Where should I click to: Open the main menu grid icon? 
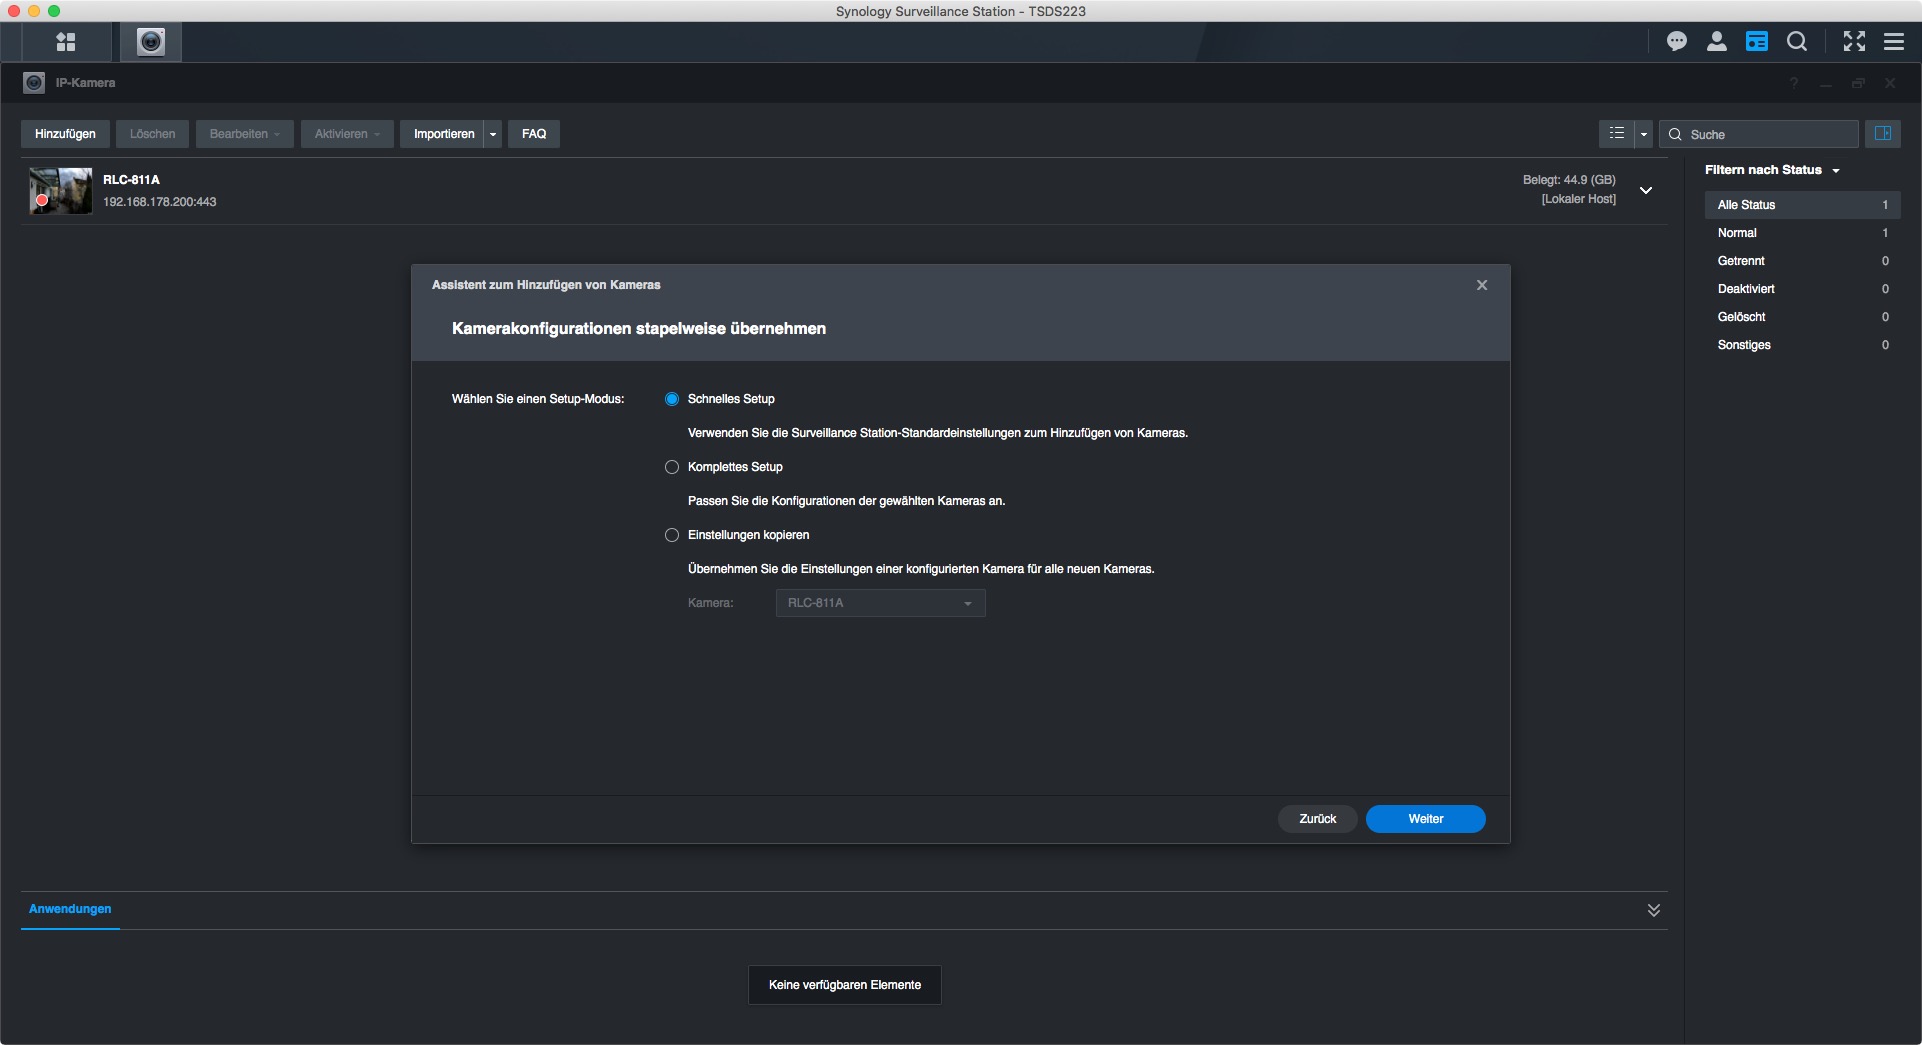pyautogui.click(x=66, y=42)
